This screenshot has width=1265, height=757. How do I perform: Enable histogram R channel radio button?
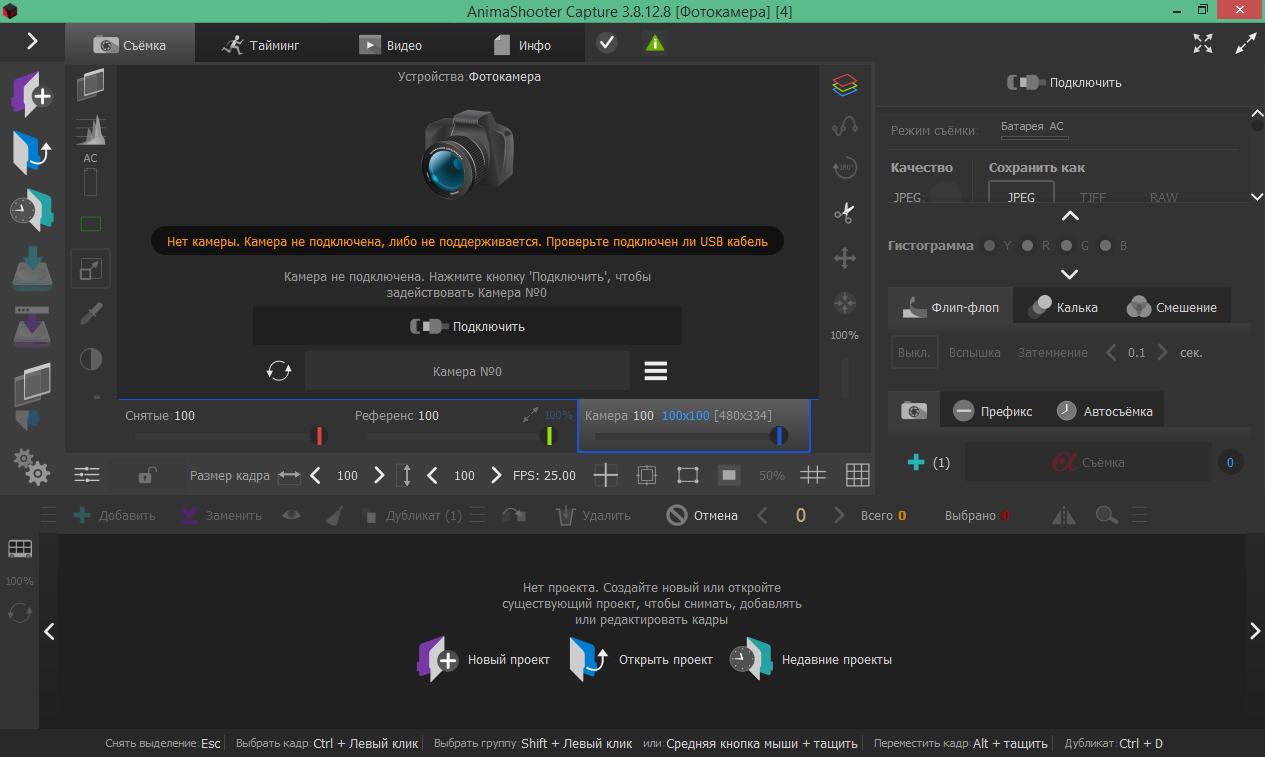point(1029,246)
